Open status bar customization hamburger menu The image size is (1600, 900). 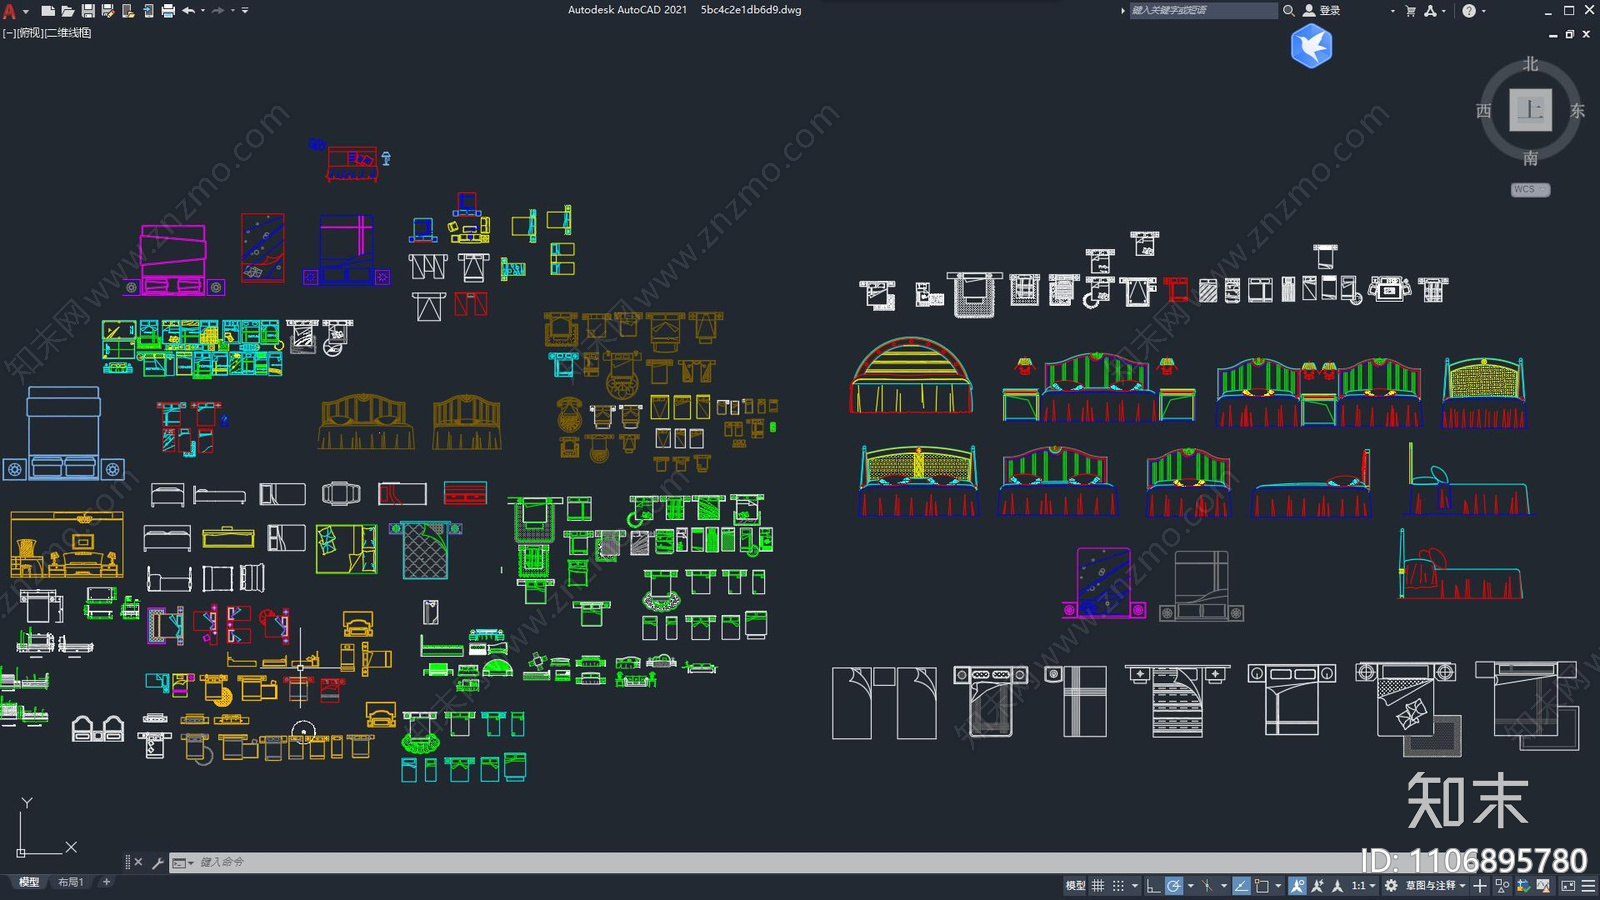tap(1588, 886)
